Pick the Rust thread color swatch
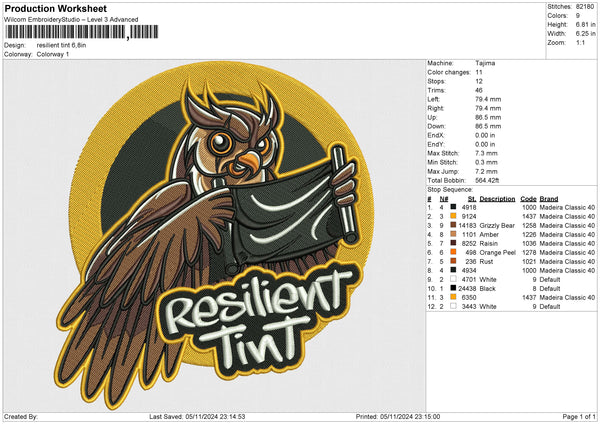Viewport: 600px width, 424px height. (x=453, y=261)
